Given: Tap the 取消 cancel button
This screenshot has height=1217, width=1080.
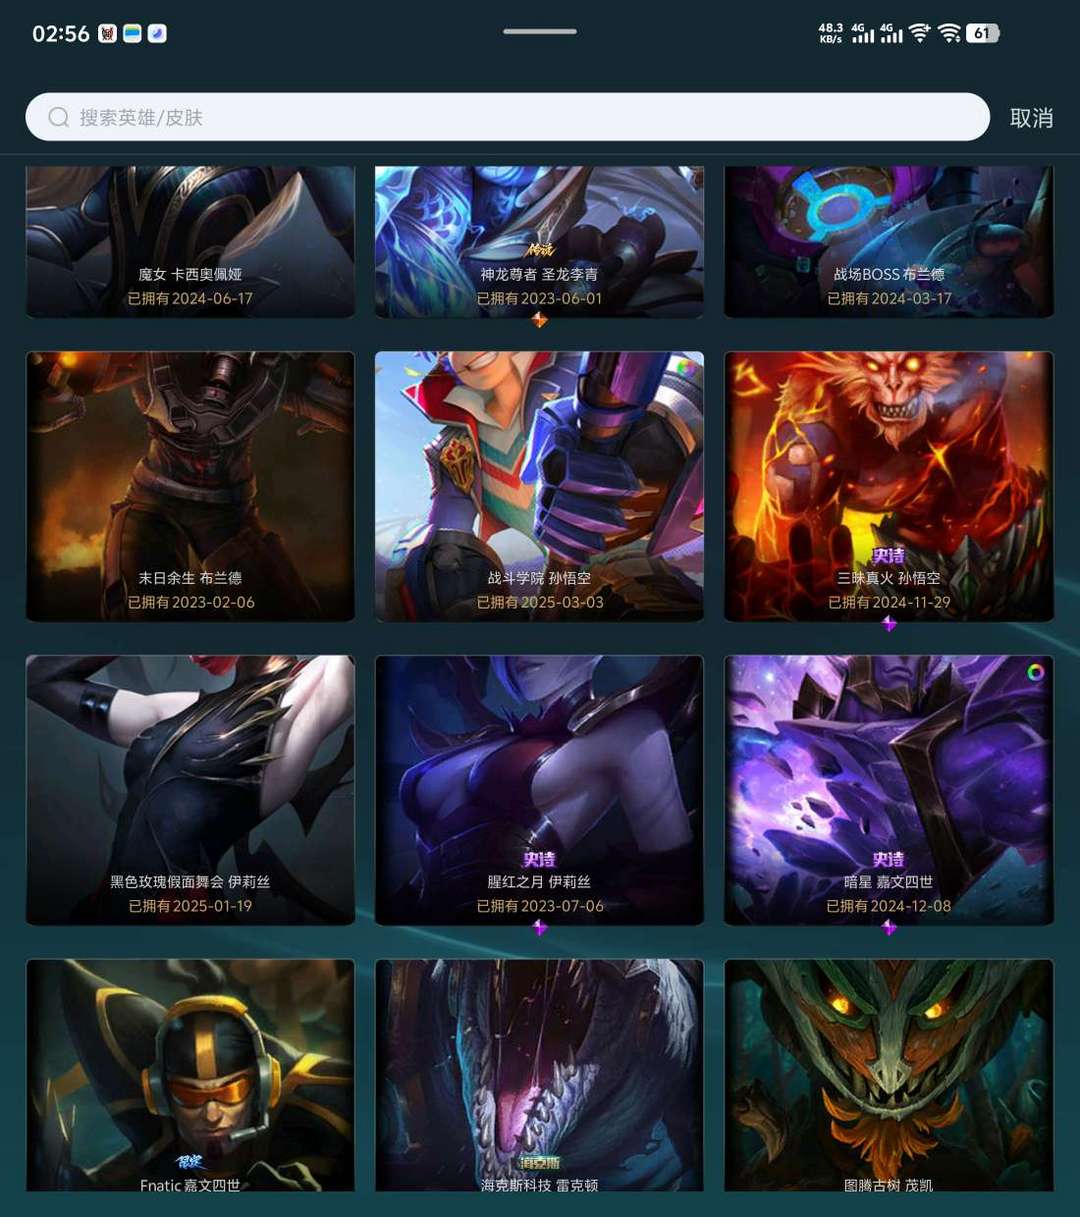Looking at the screenshot, I should (x=1031, y=118).
